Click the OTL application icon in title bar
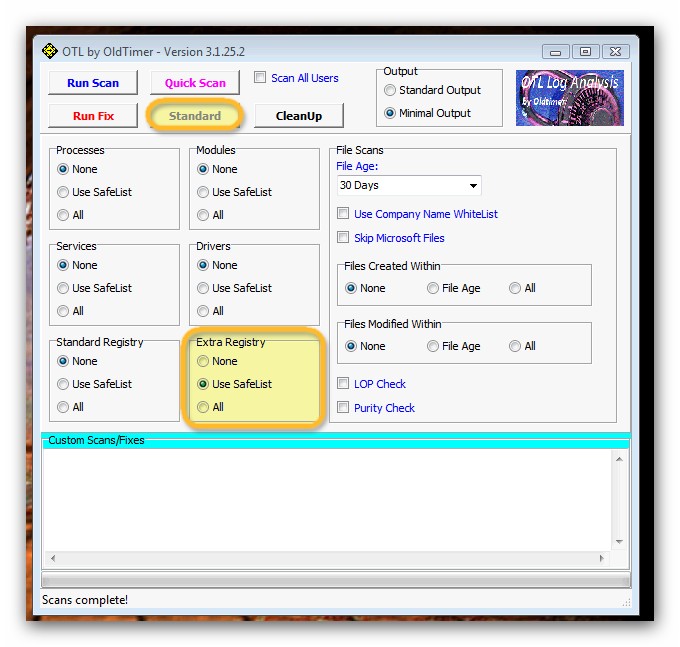This screenshot has height=647, width=680. pyautogui.click(x=50, y=51)
